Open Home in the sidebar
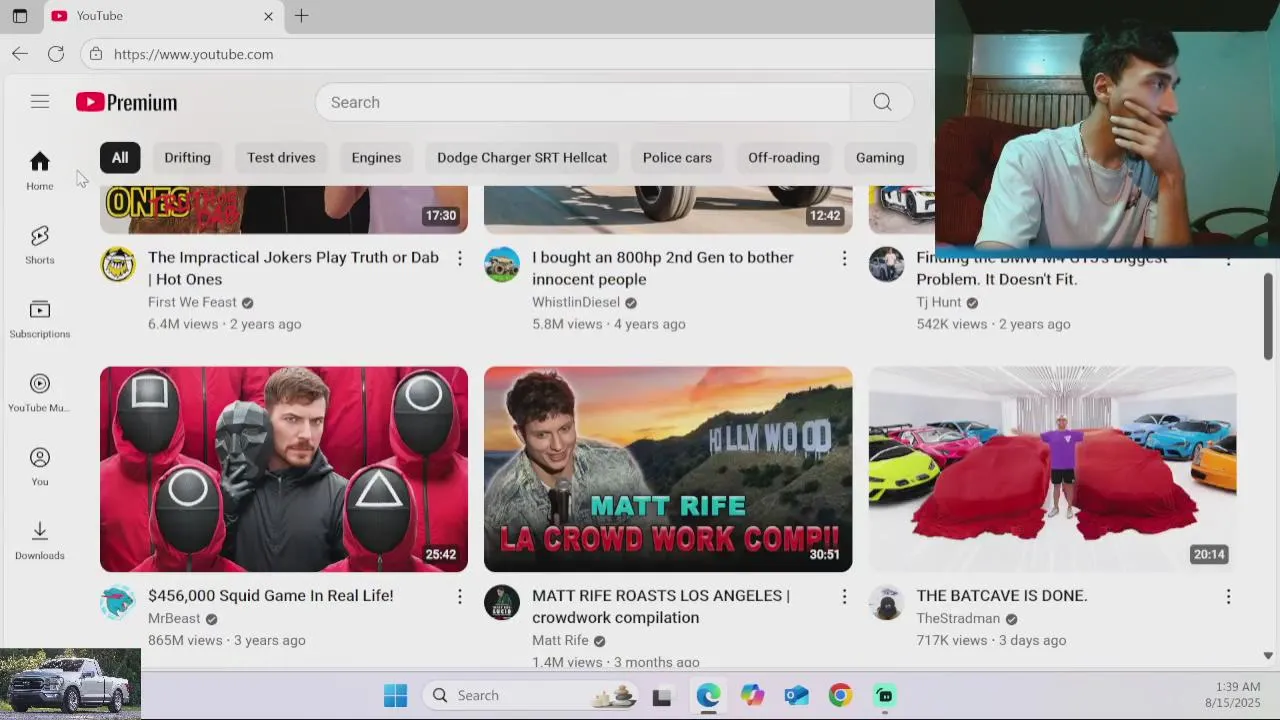Viewport: 1280px width, 720px height. click(x=40, y=170)
